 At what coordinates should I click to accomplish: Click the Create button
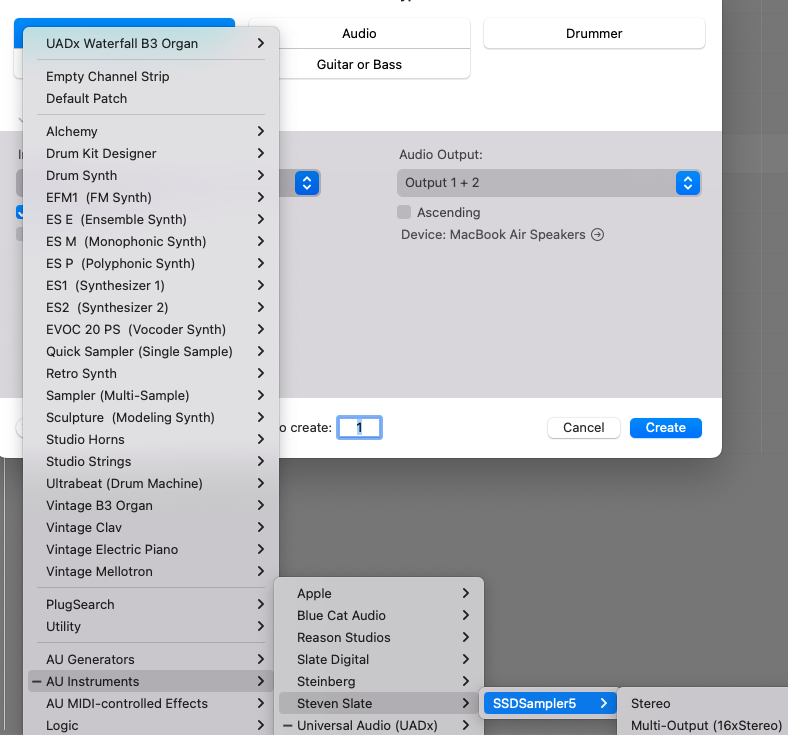665,428
